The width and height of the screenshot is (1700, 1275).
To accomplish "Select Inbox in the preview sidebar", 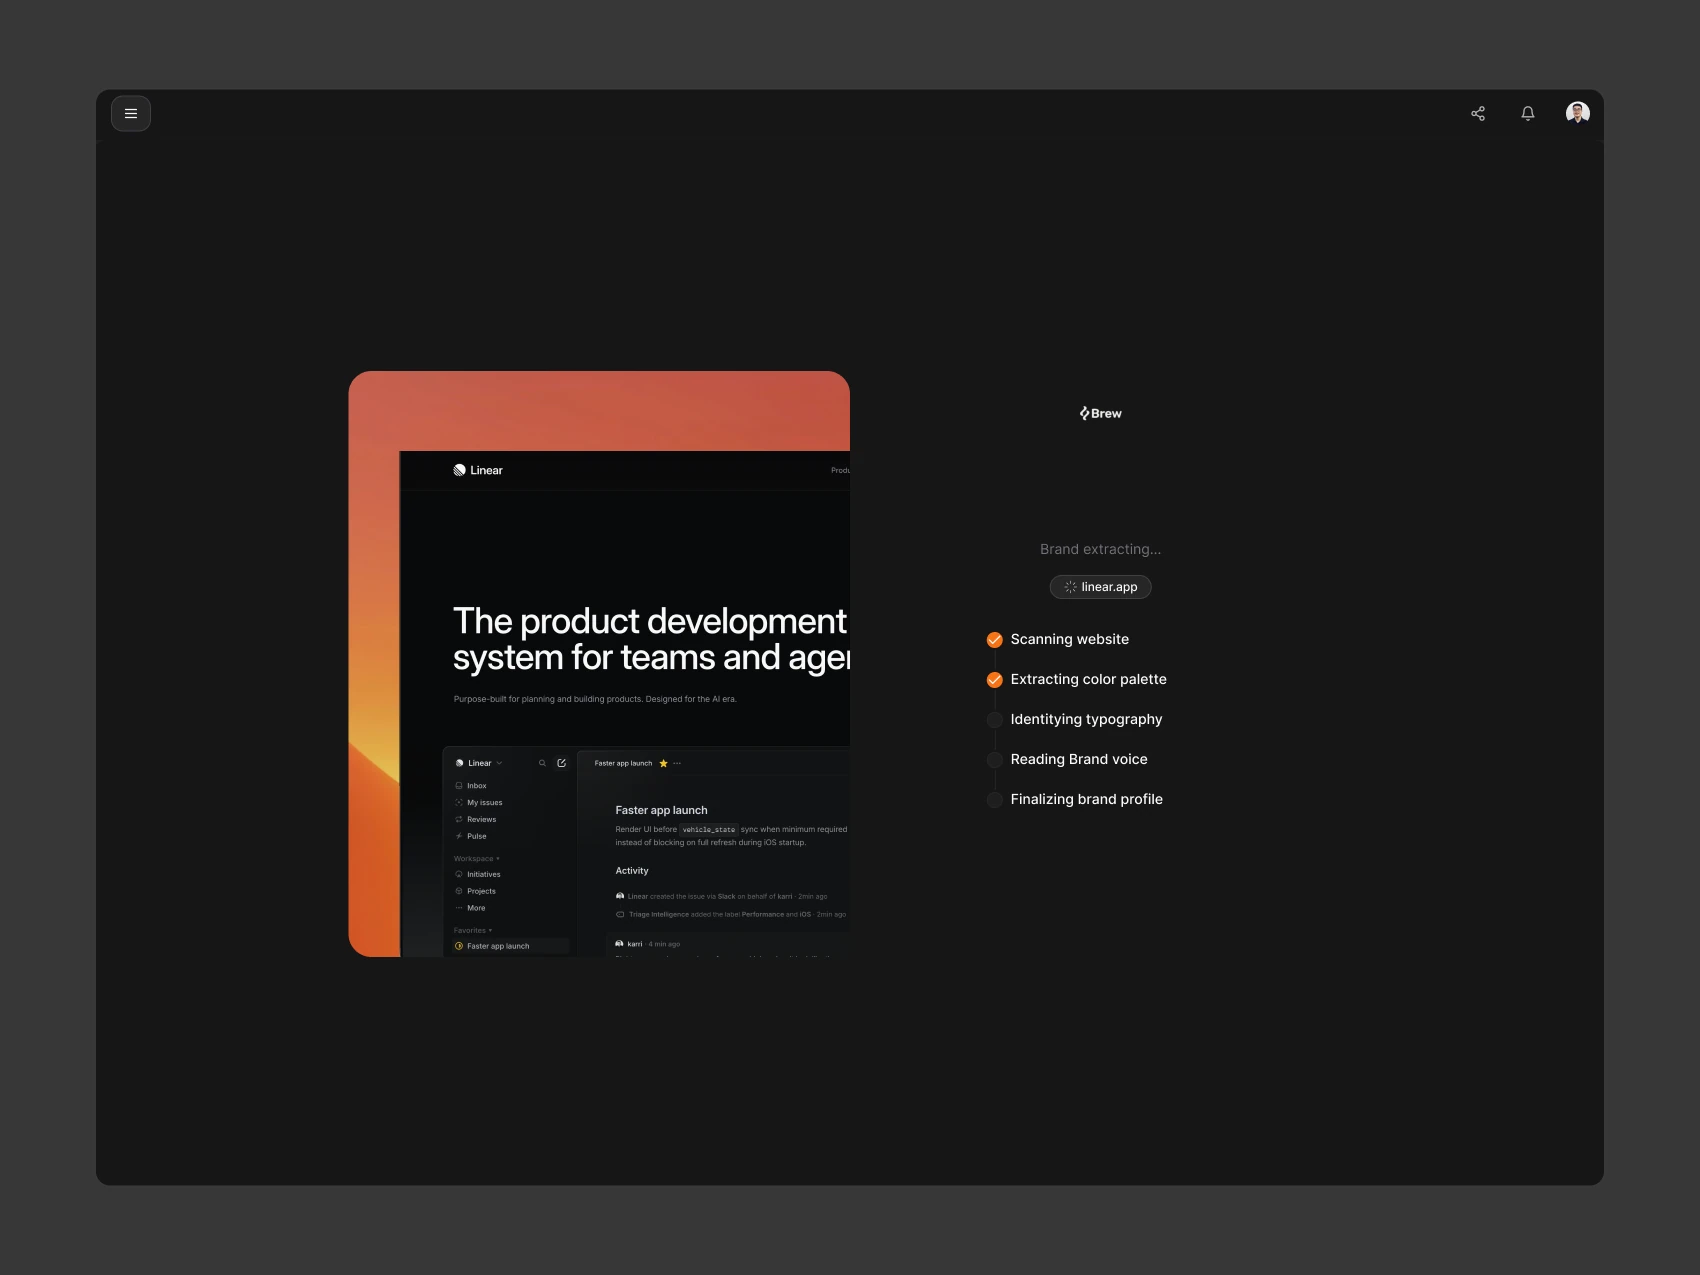I will (x=471, y=786).
